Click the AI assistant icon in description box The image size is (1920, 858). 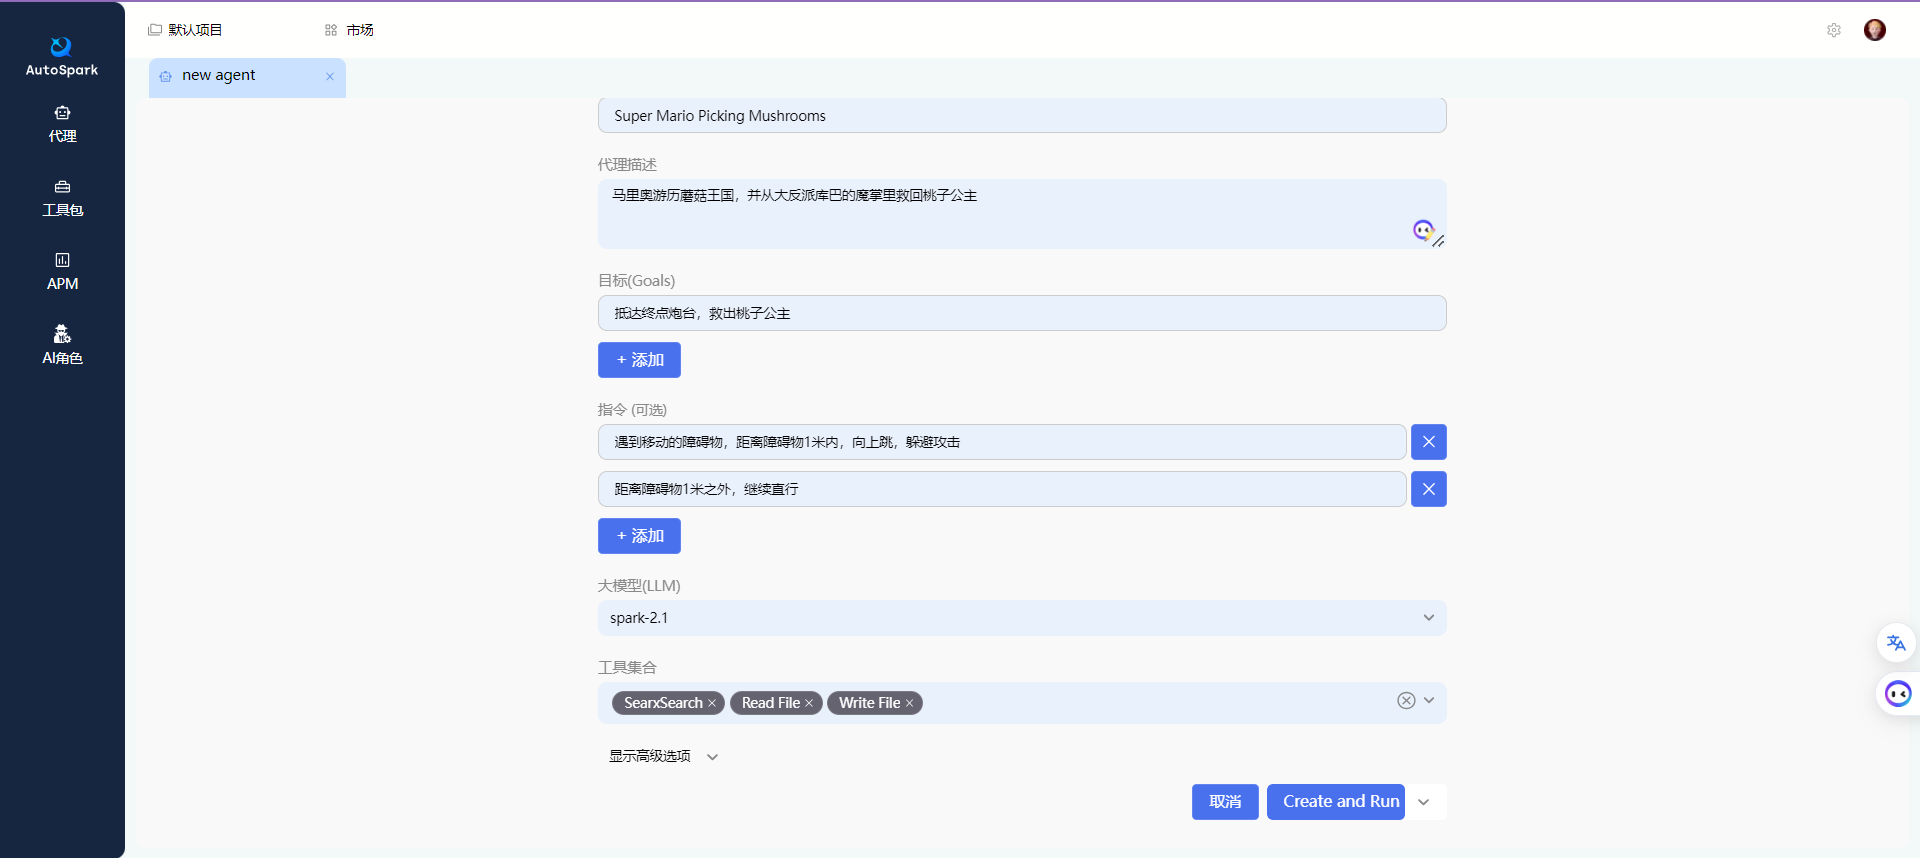[x=1423, y=230]
